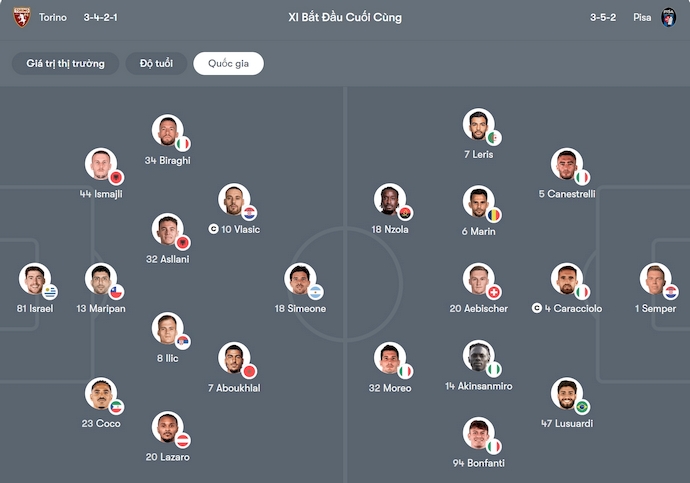Click the Italian flag on Biraghi's avatar
This screenshot has width=690, height=483.
click(x=182, y=144)
